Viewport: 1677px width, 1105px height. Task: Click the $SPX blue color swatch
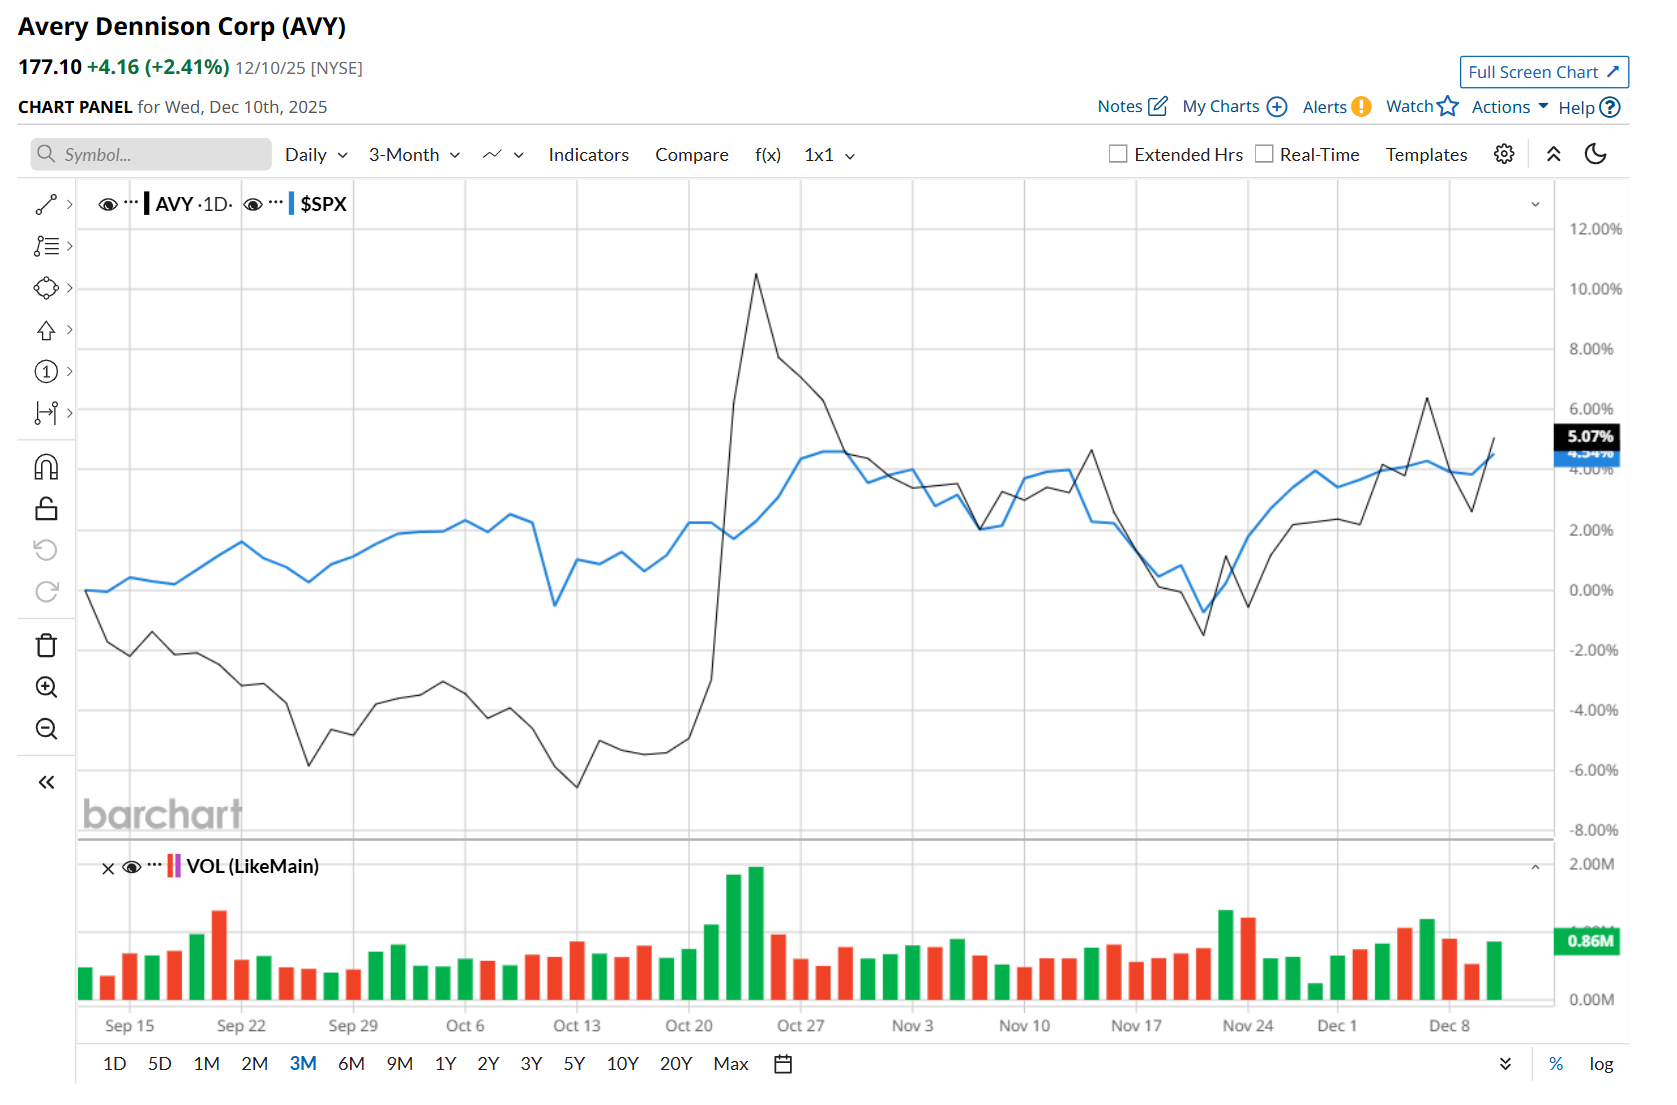[x=291, y=204]
